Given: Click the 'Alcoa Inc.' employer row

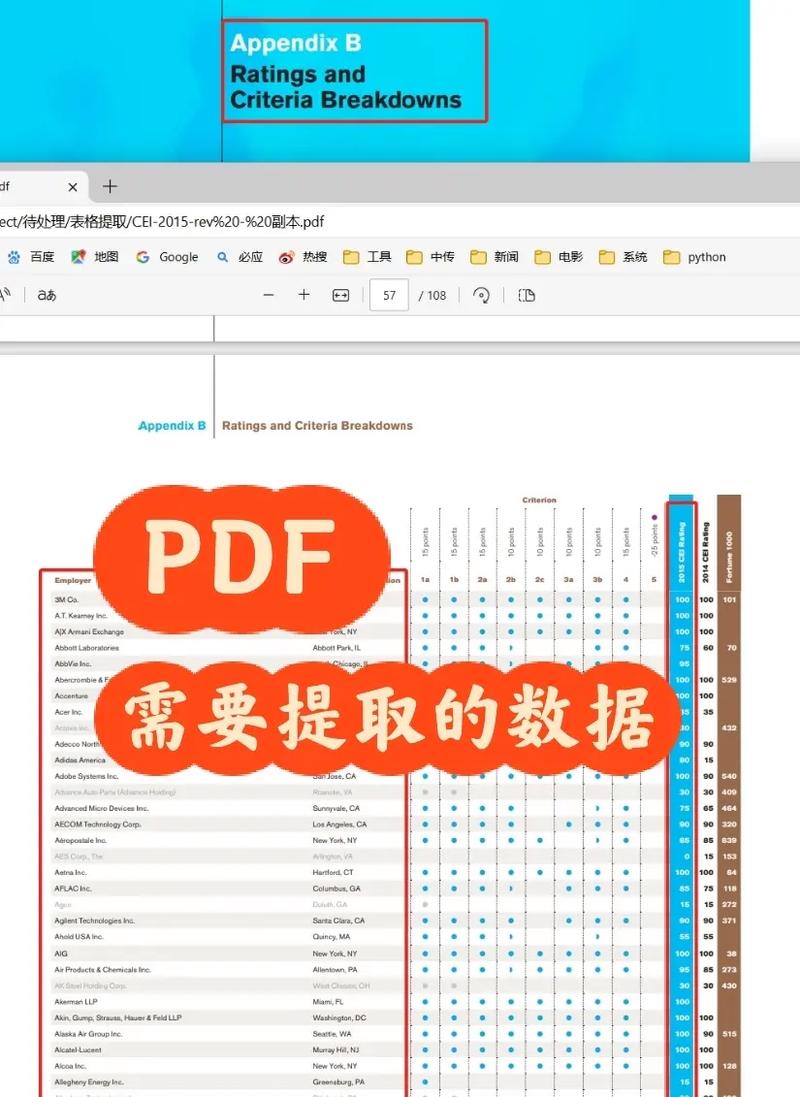Looking at the screenshot, I should tap(70, 1066).
